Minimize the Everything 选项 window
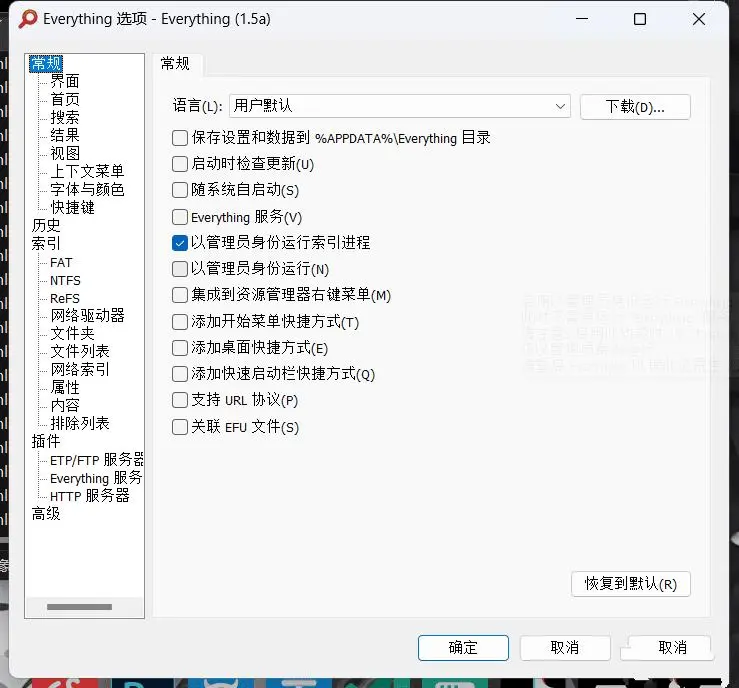The height and width of the screenshot is (688, 739). click(x=582, y=19)
